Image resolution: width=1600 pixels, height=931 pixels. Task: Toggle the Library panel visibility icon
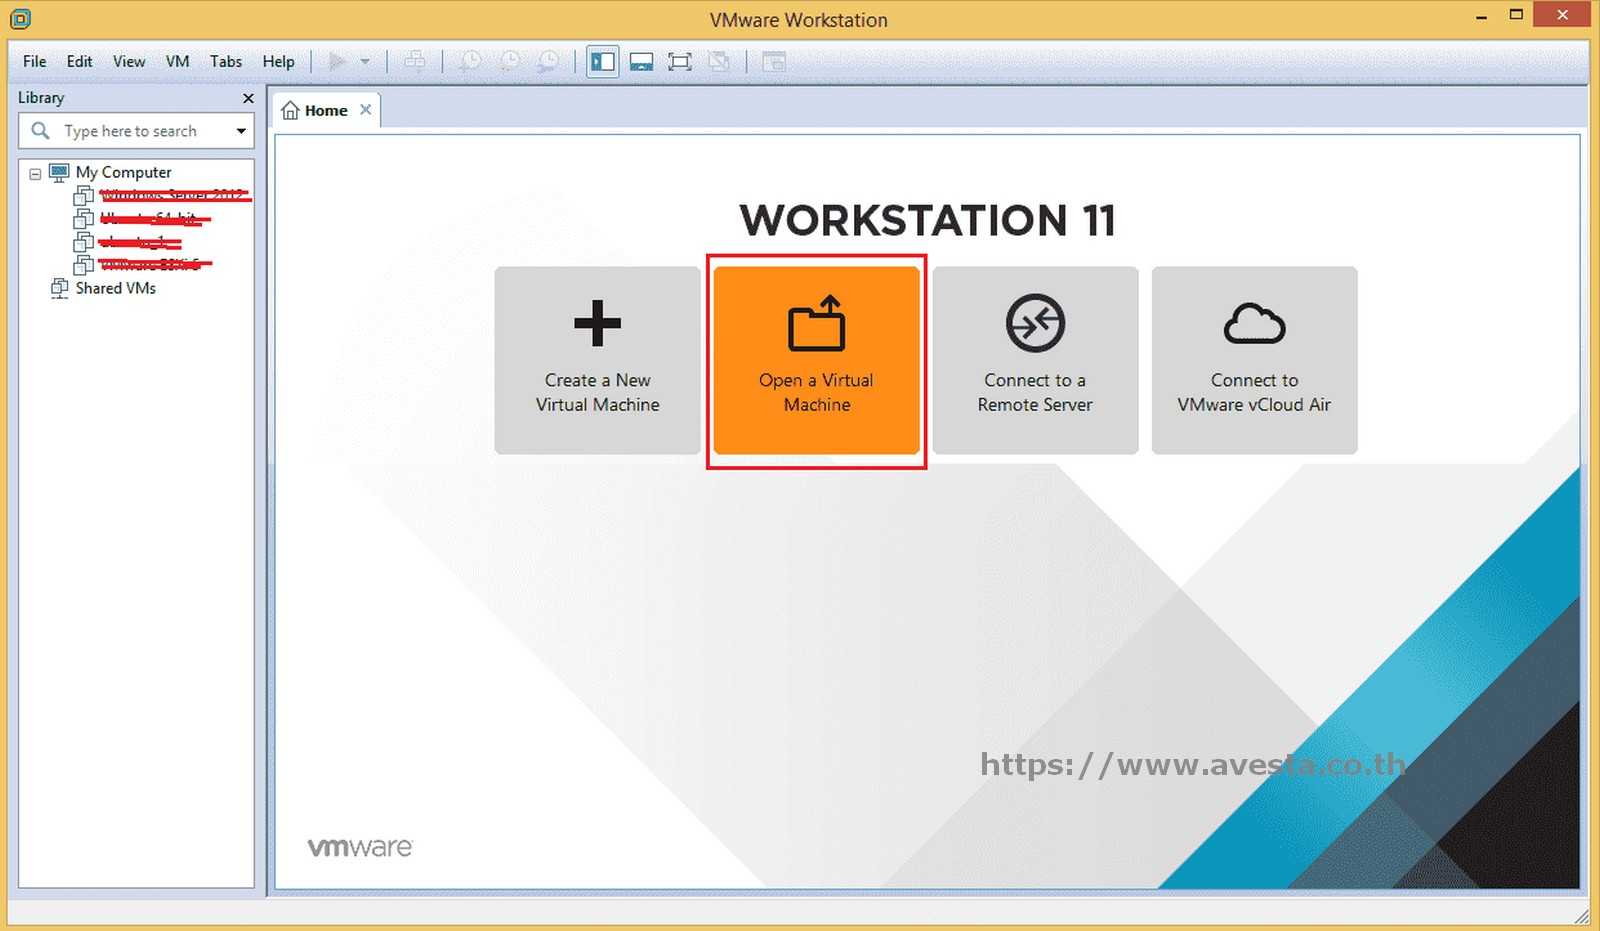point(602,61)
